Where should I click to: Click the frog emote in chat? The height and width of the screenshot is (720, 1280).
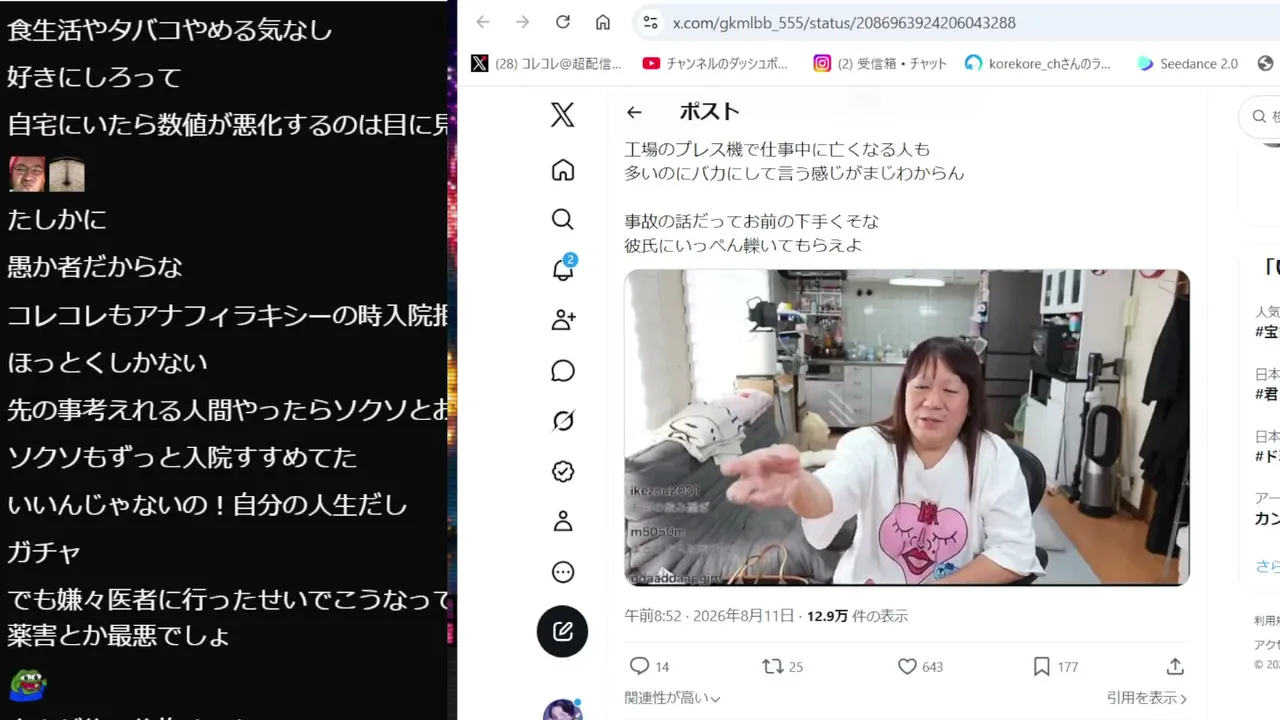click(28, 684)
